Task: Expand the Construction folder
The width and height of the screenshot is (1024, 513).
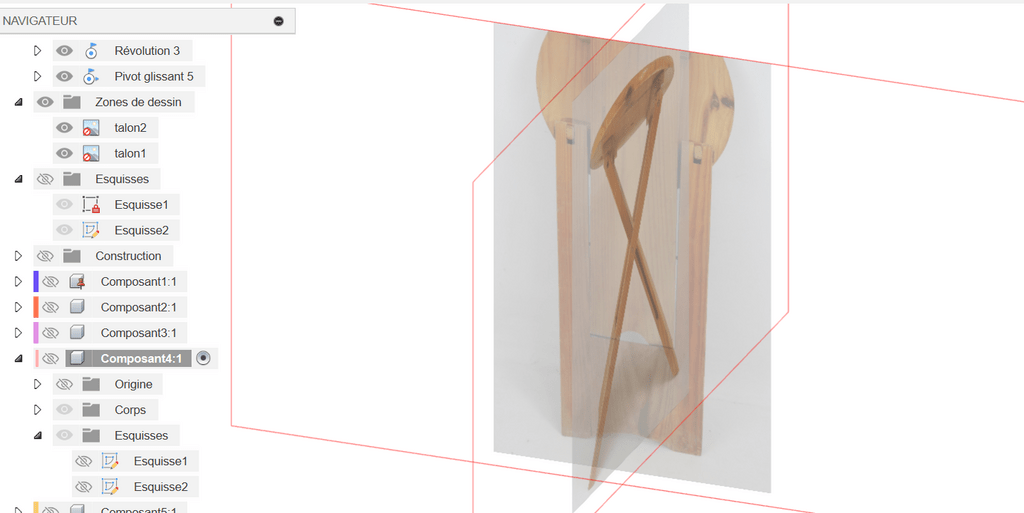Action: point(18,256)
